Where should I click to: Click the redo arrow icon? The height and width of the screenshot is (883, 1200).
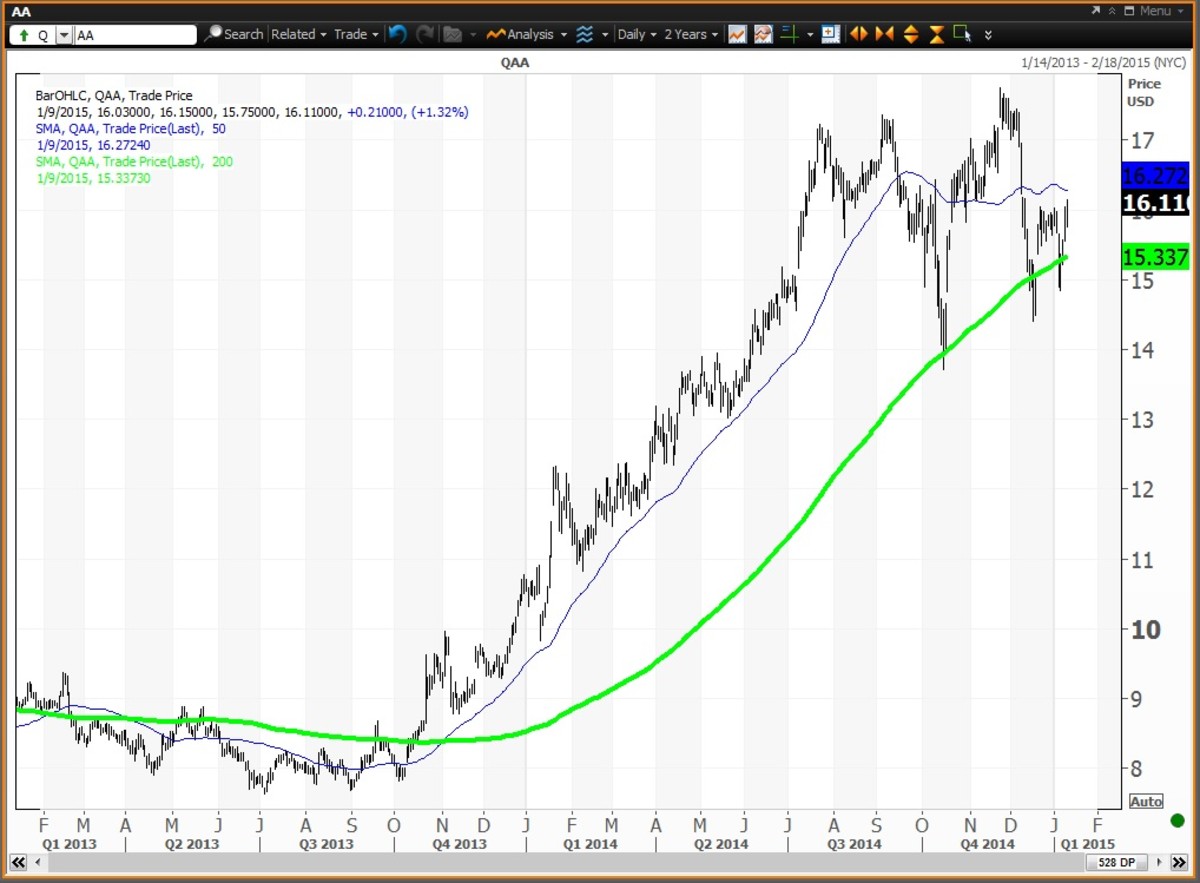(425, 34)
